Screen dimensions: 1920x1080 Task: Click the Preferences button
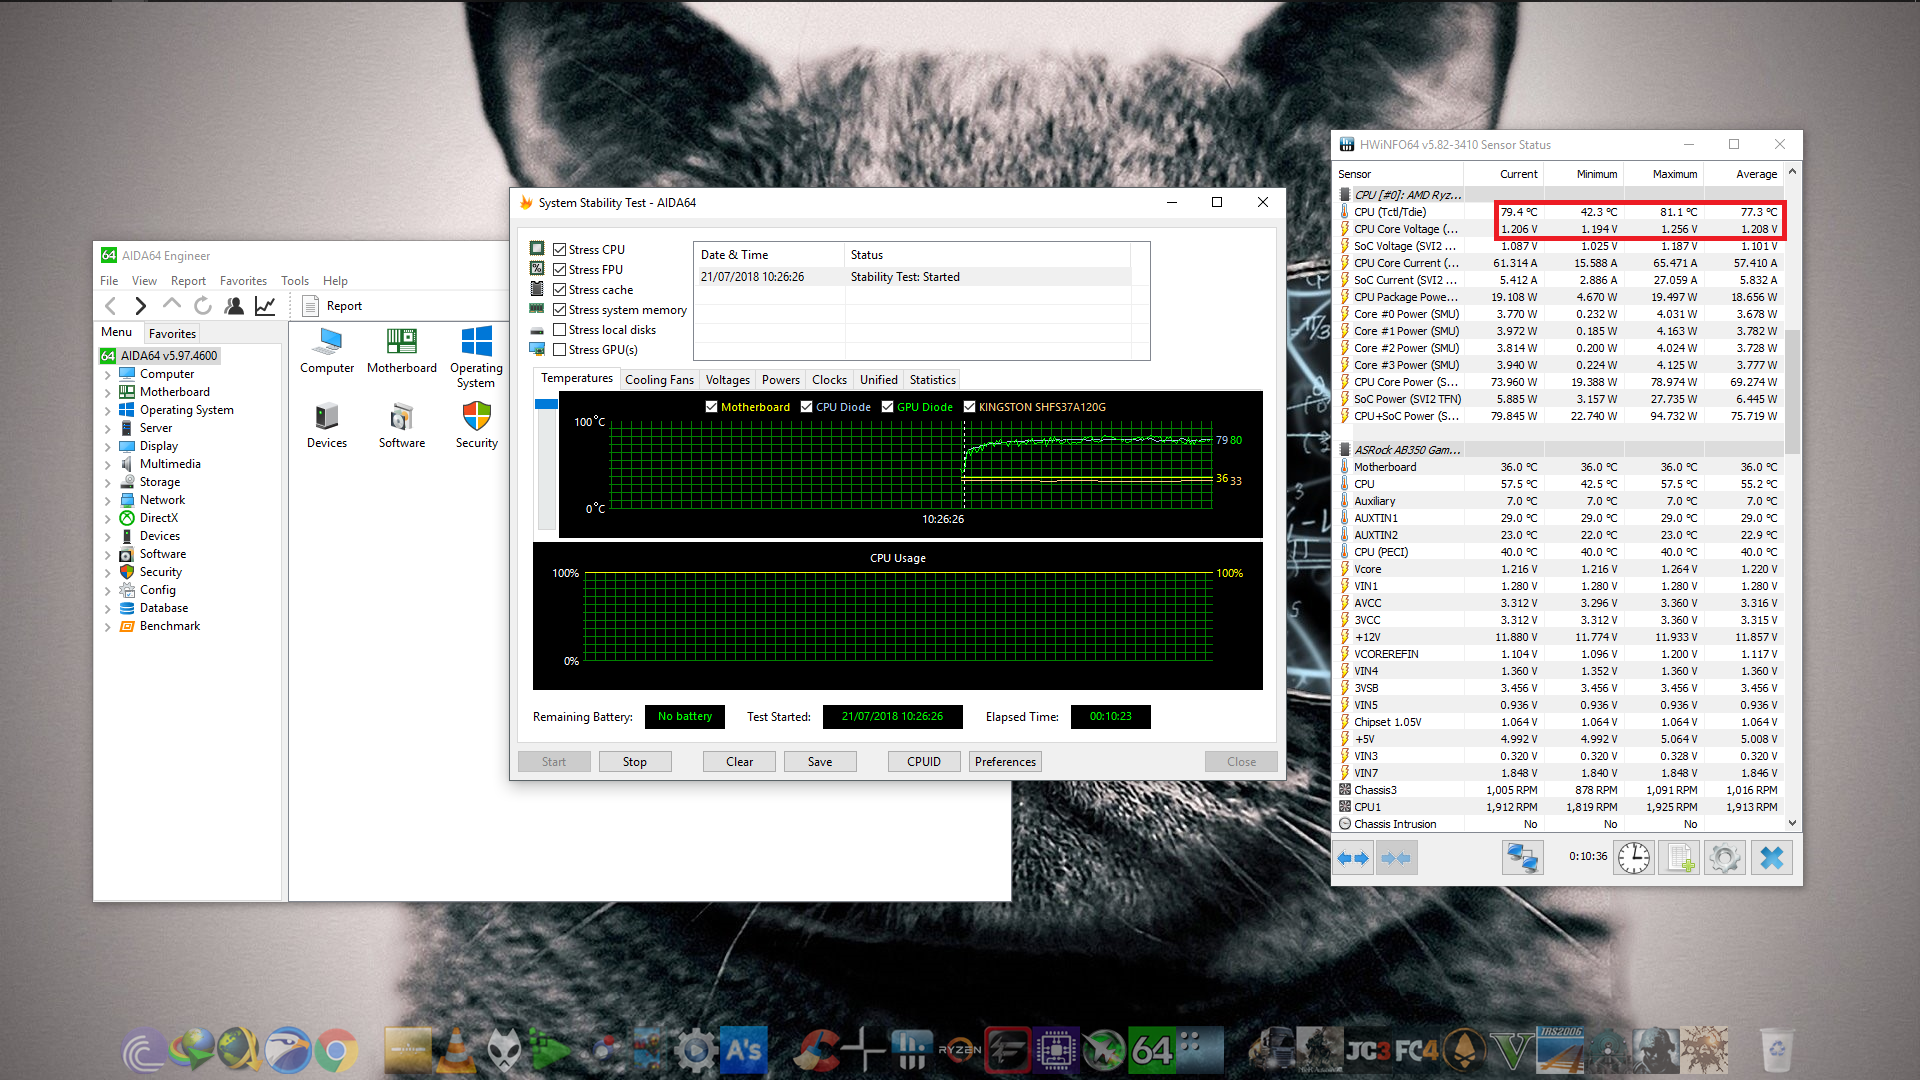point(1004,762)
